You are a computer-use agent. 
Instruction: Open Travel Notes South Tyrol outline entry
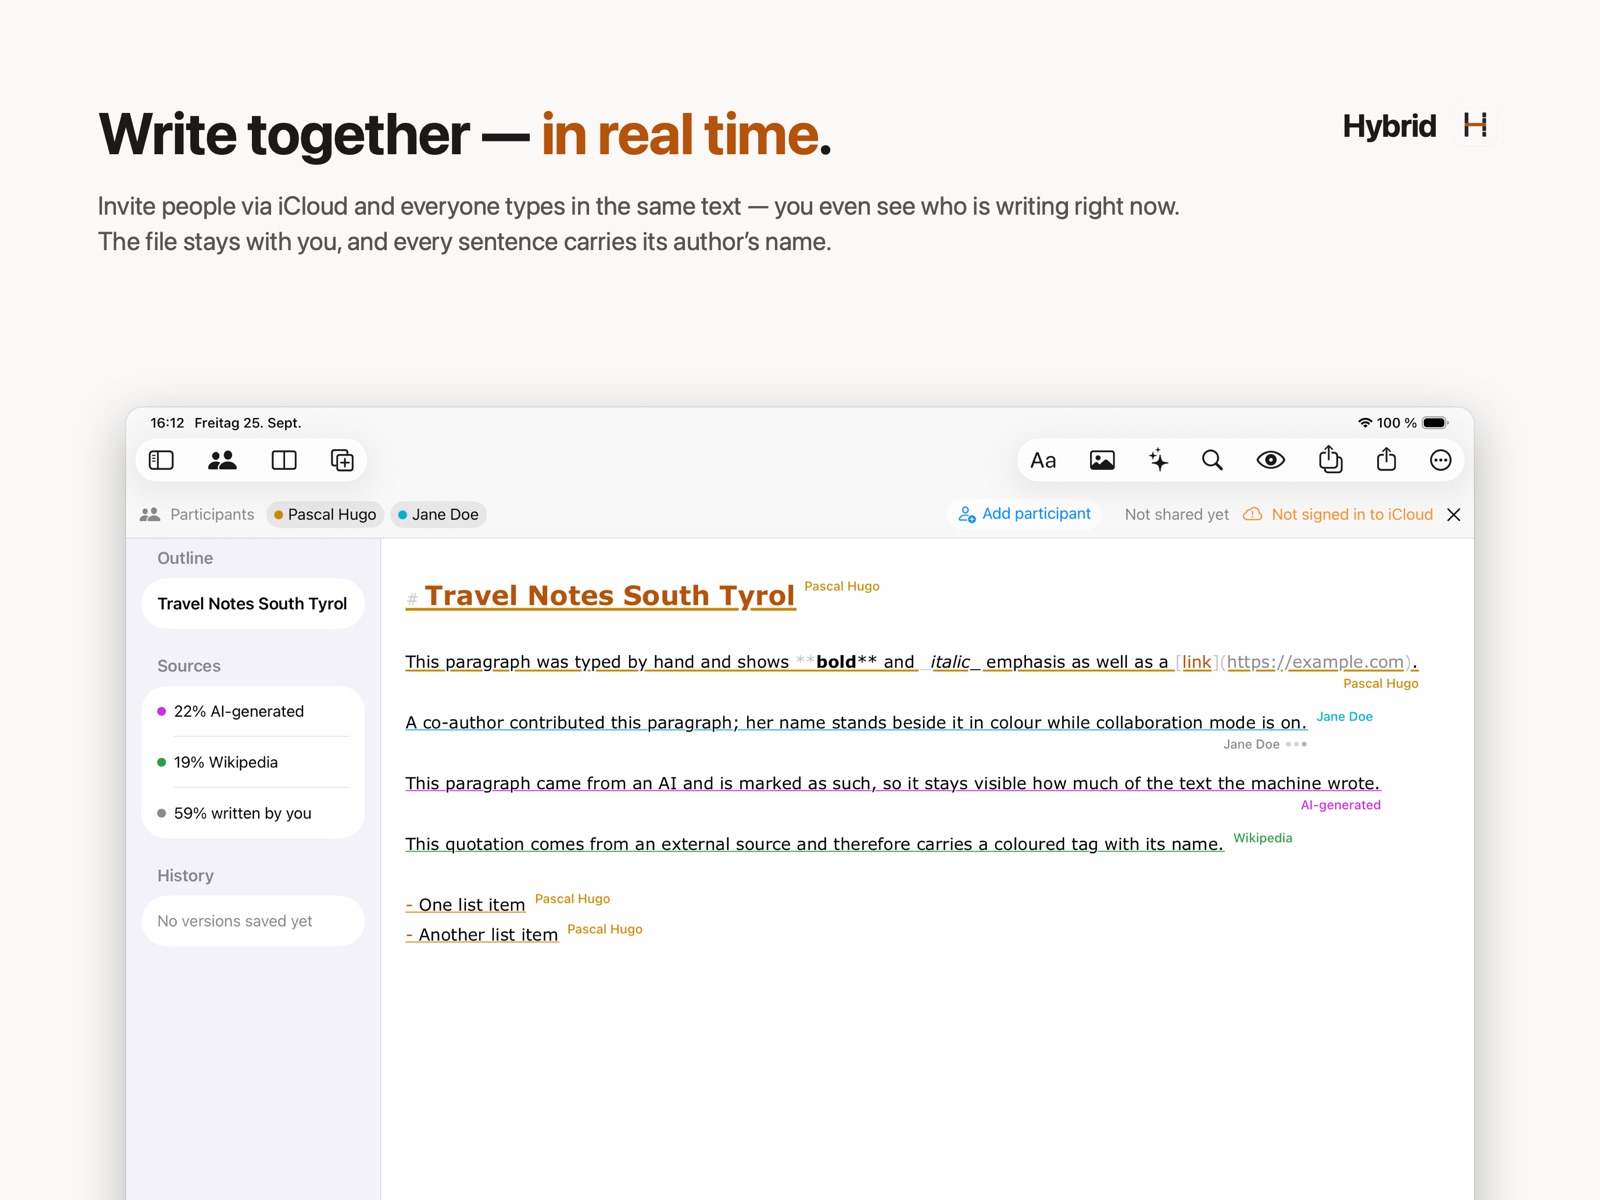pos(253,604)
